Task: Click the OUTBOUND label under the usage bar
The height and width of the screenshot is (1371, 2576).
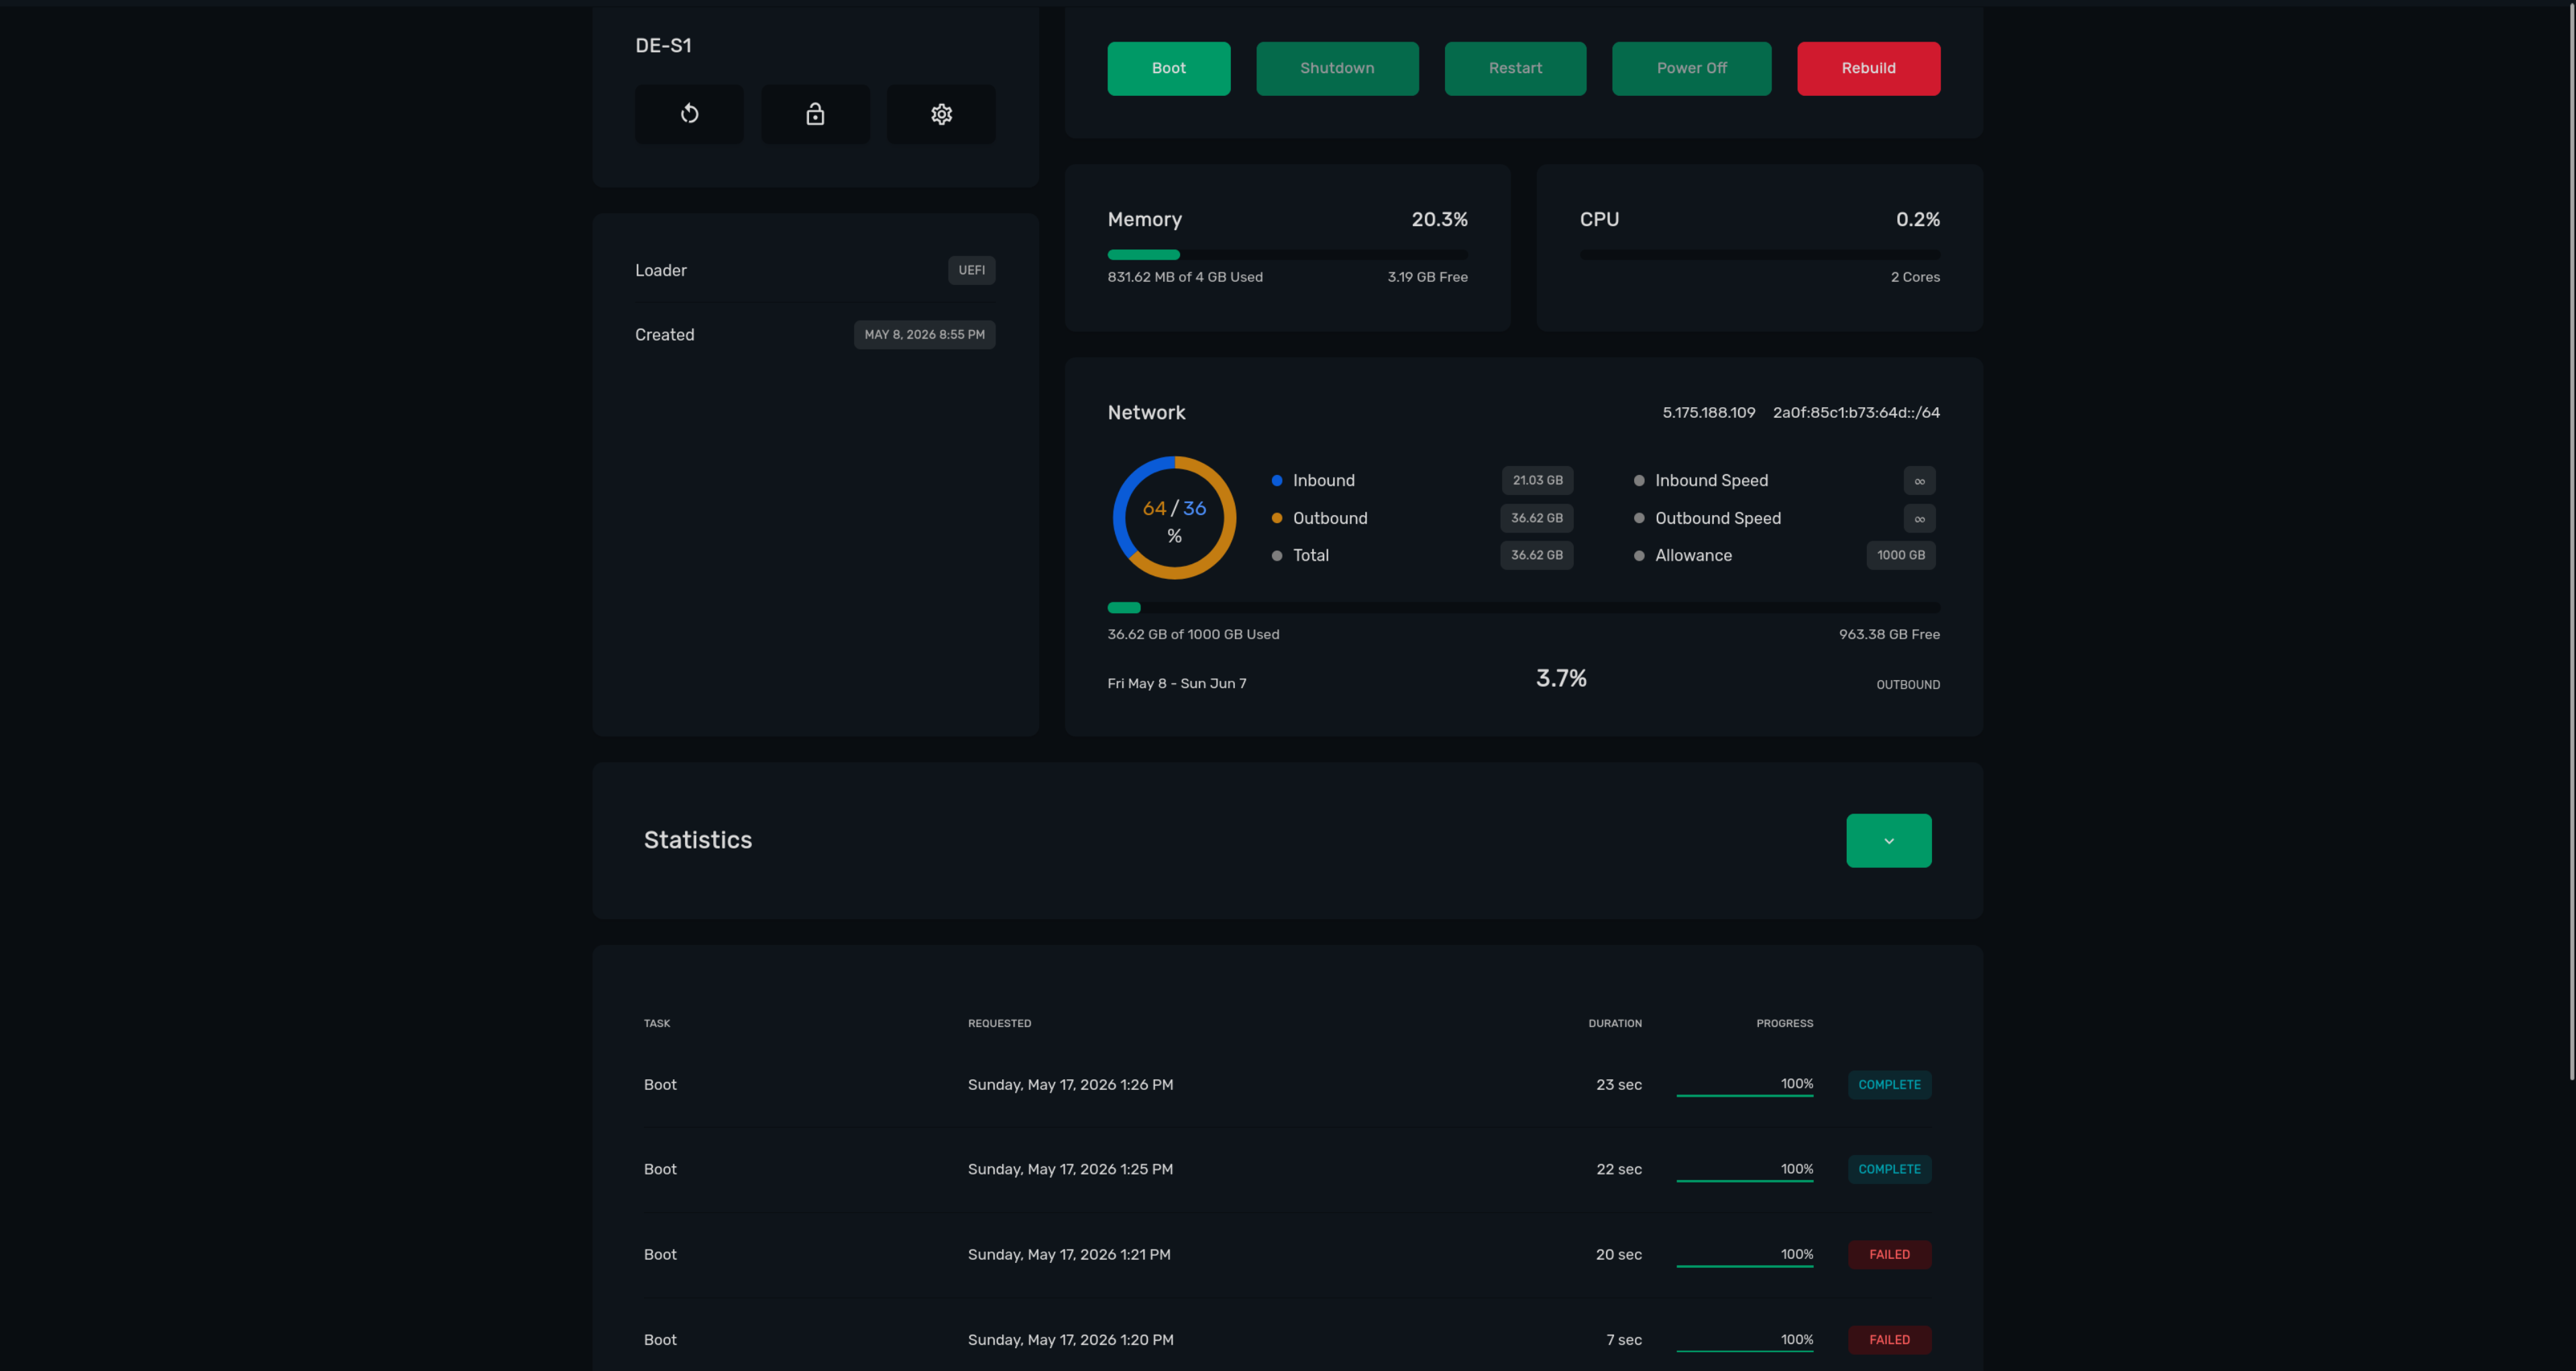Action: click(1908, 685)
